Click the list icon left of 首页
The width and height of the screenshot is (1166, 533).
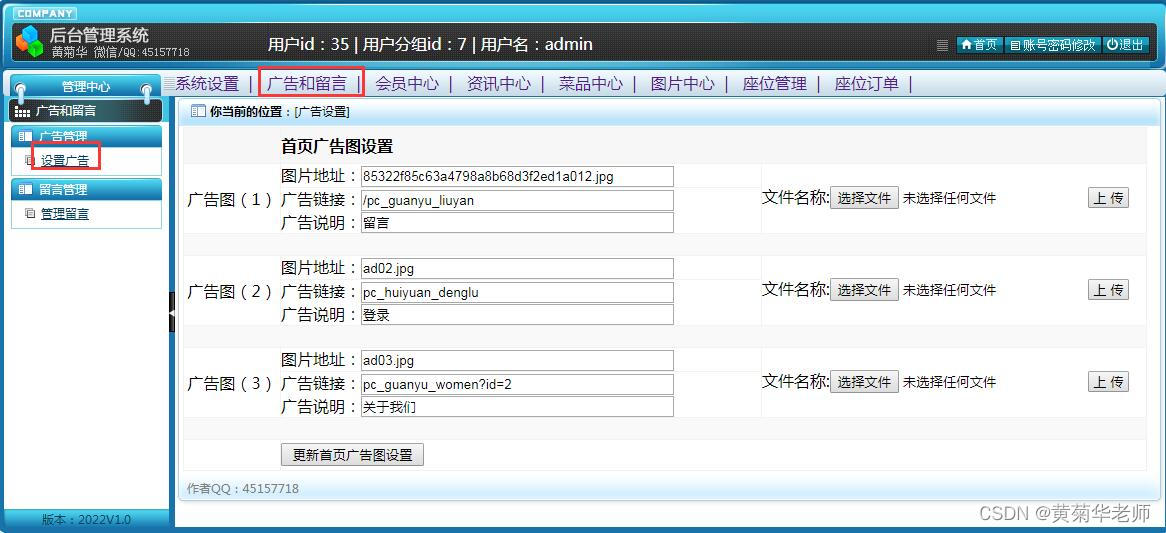click(x=942, y=45)
